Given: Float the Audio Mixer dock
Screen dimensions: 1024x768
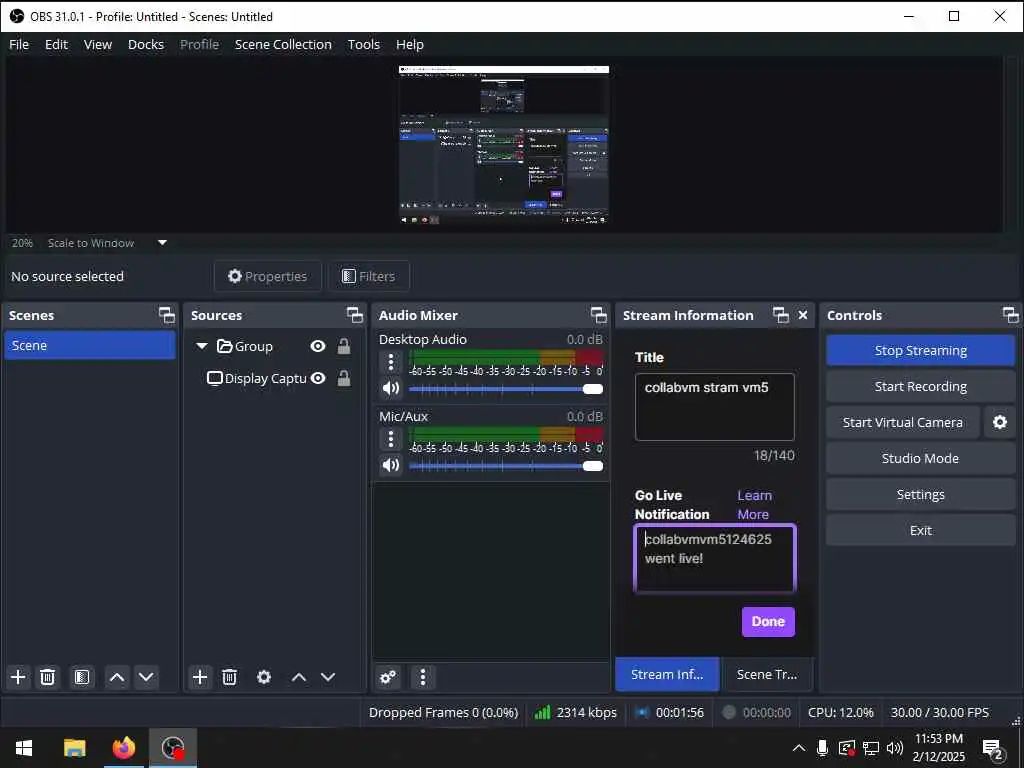Looking at the screenshot, I should (599, 315).
